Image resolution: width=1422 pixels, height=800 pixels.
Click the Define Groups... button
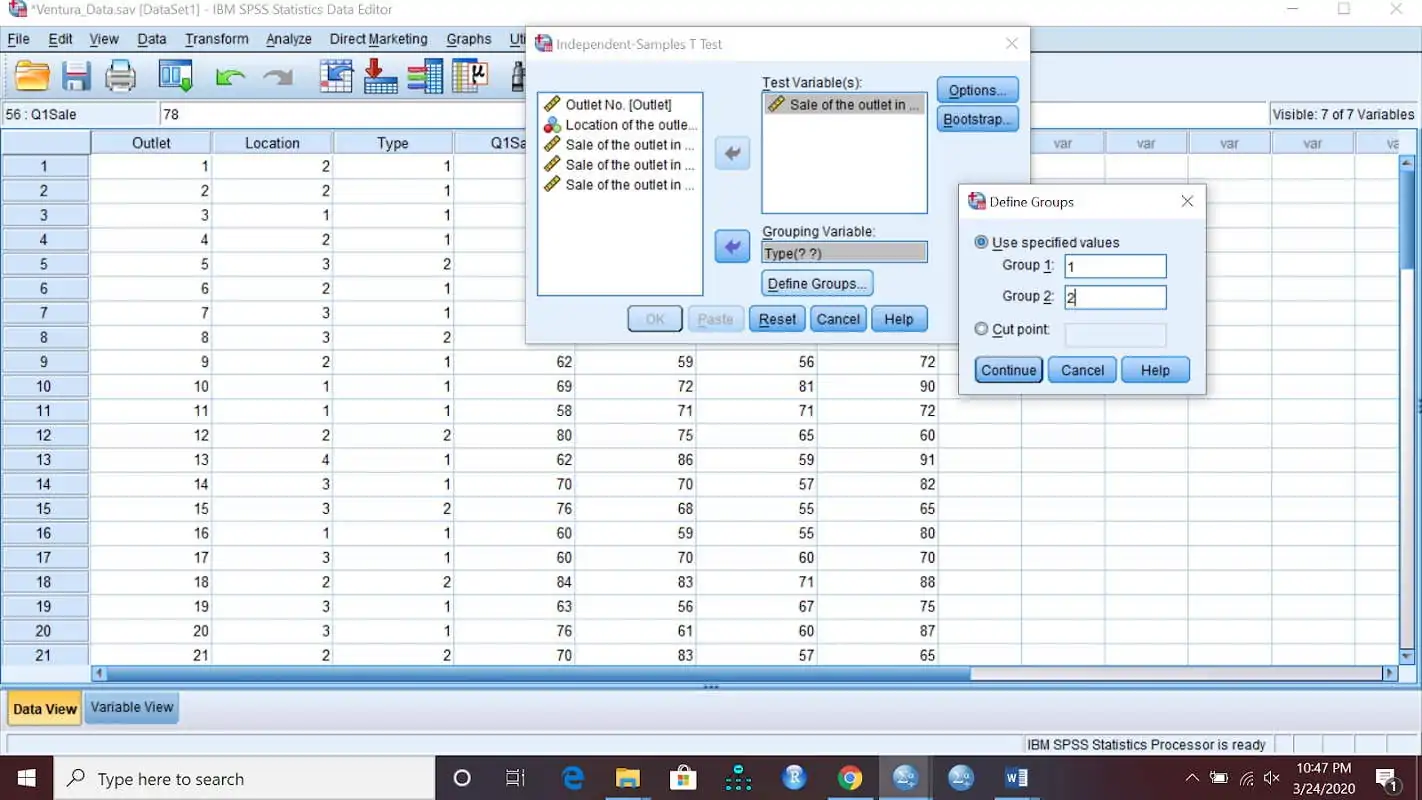[817, 284]
